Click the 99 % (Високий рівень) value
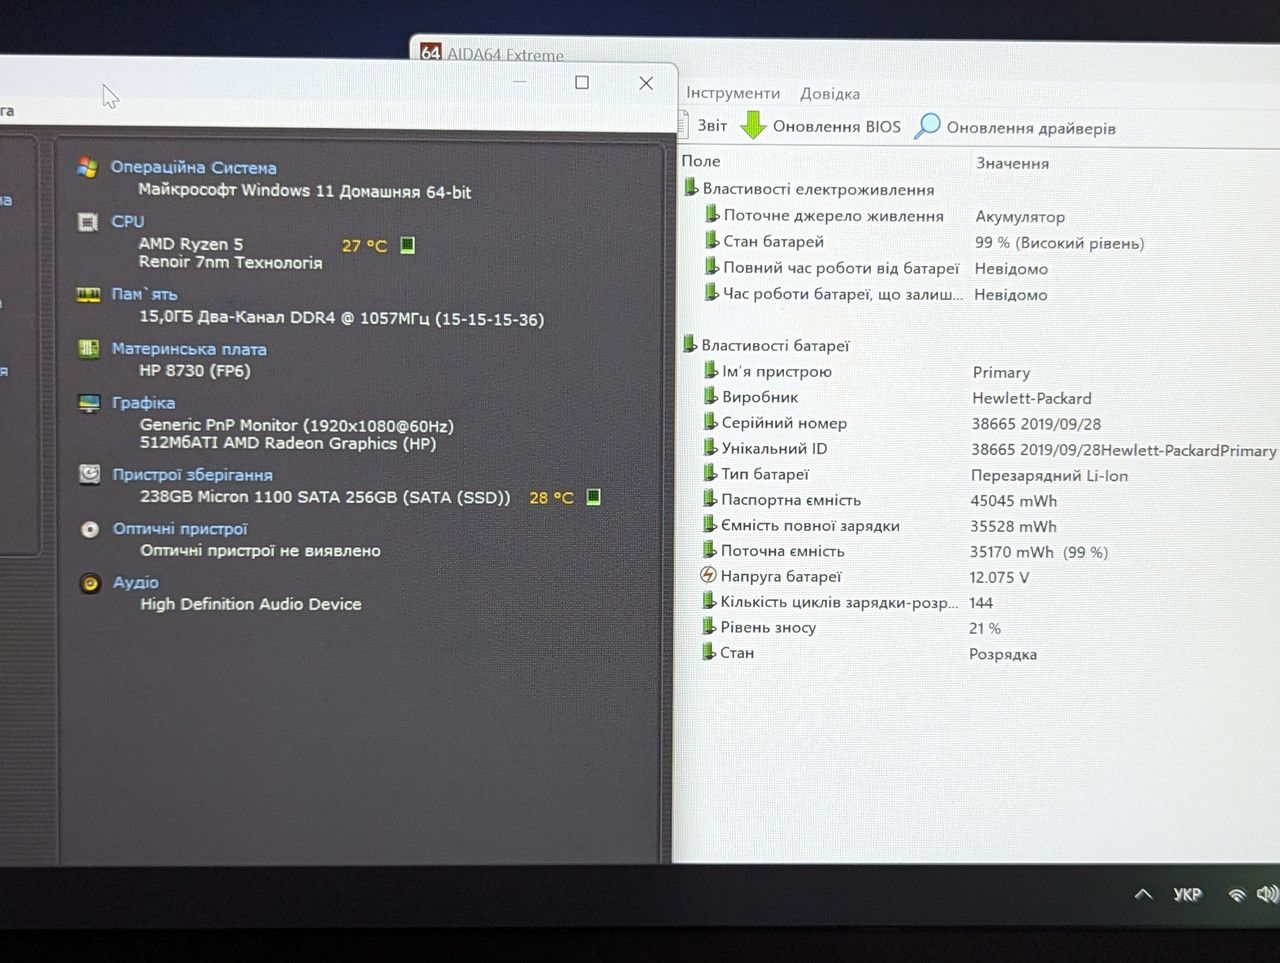The image size is (1280, 963). [1059, 243]
